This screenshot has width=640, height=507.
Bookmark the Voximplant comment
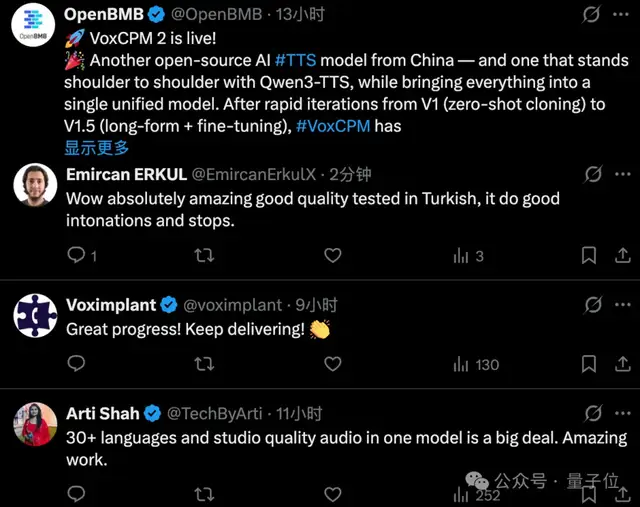589,364
